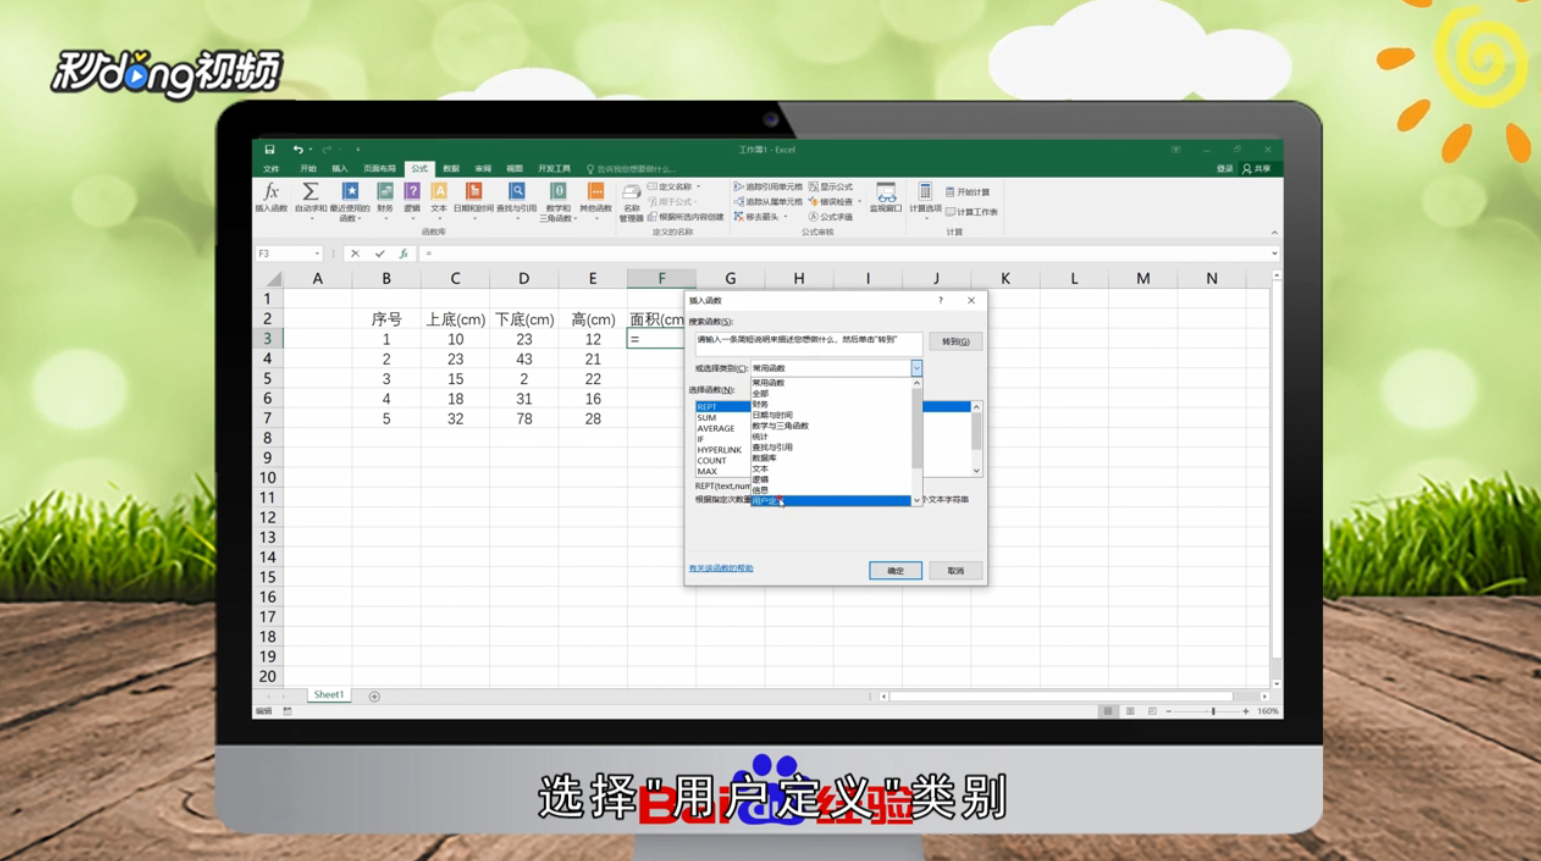
Task: Click the function list scrollbar down arrow
Action: [976, 470]
